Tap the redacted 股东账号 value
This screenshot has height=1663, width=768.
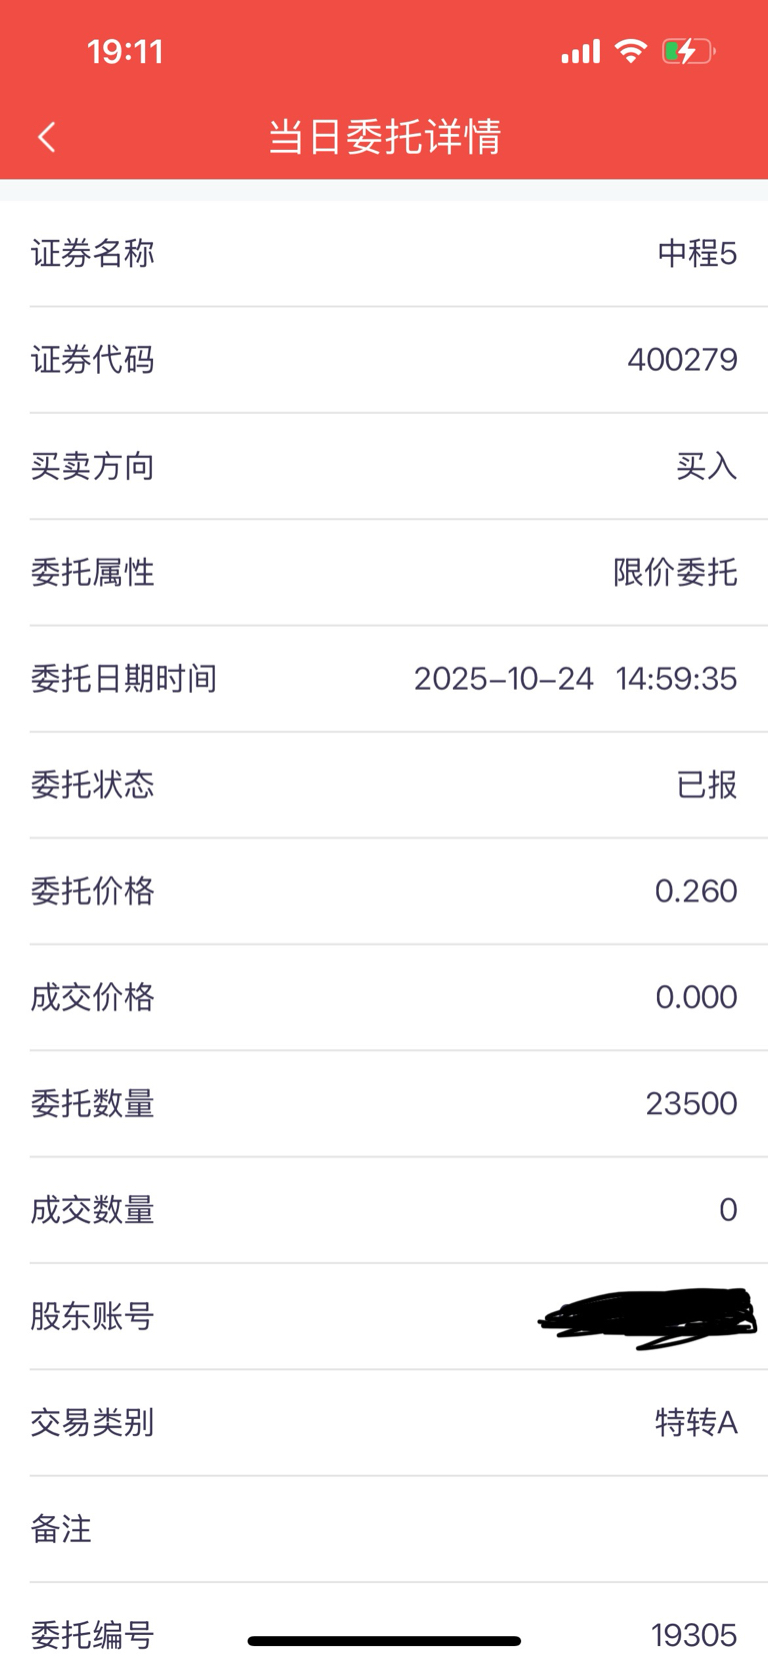(x=648, y=1316)
